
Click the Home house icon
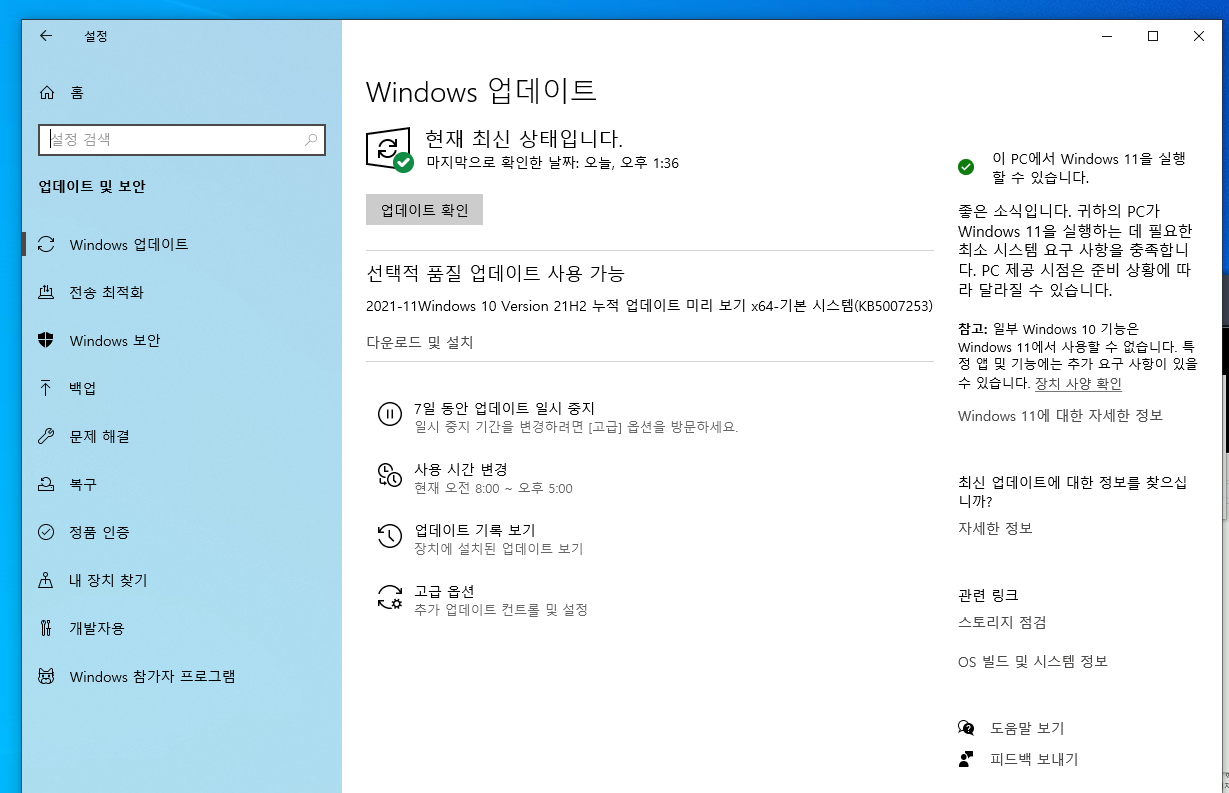[x=46, y=93]
